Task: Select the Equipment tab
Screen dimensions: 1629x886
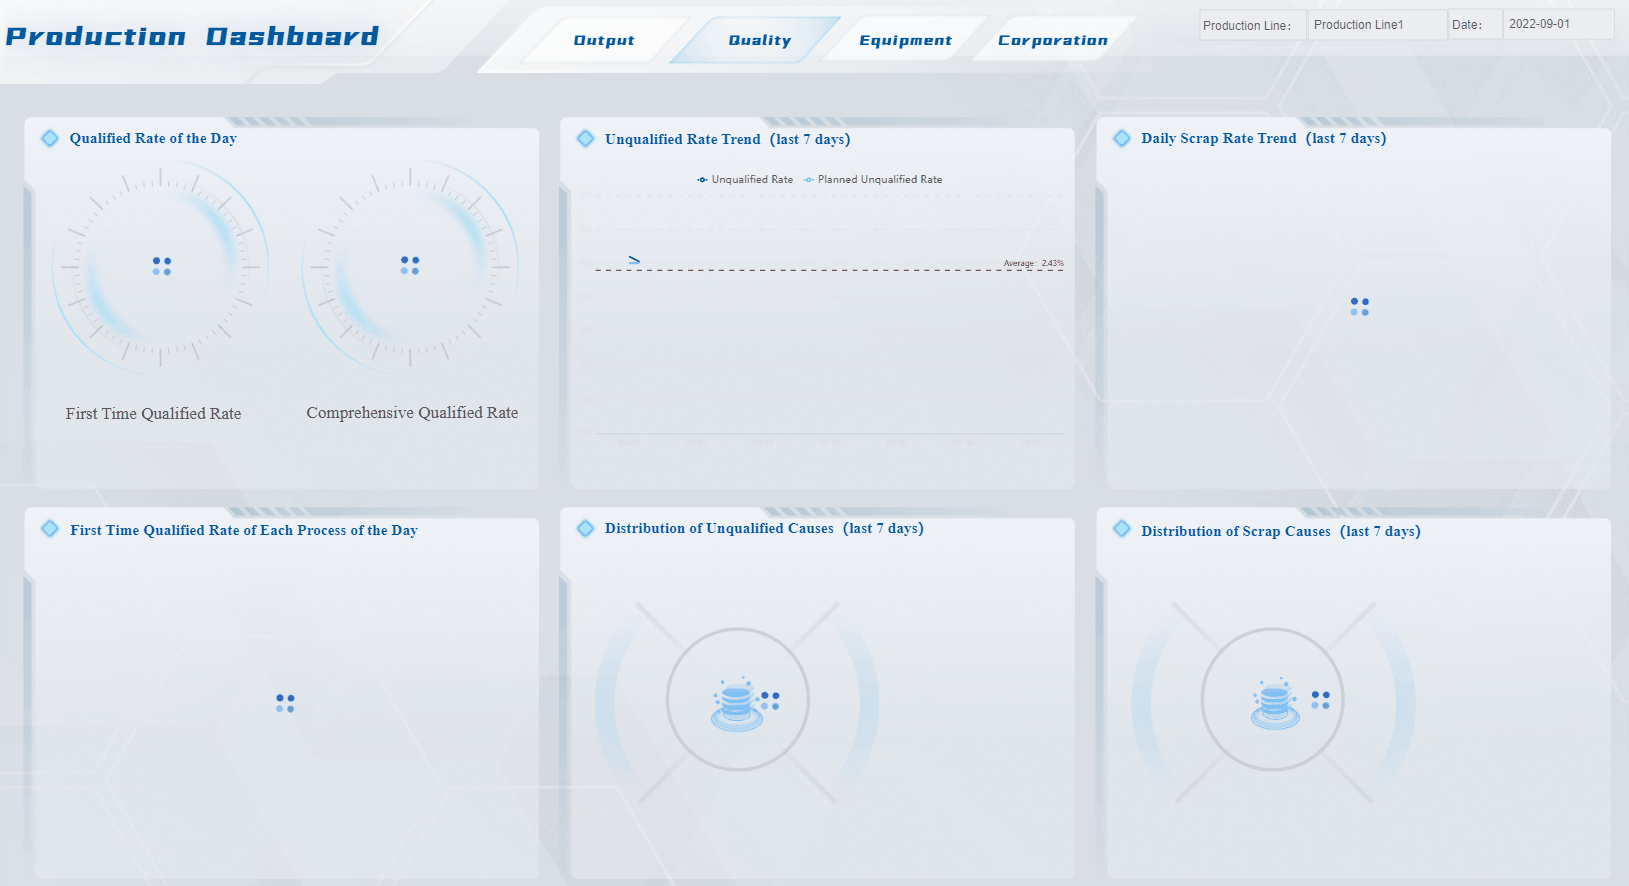Action: click(x=905, y=40)
